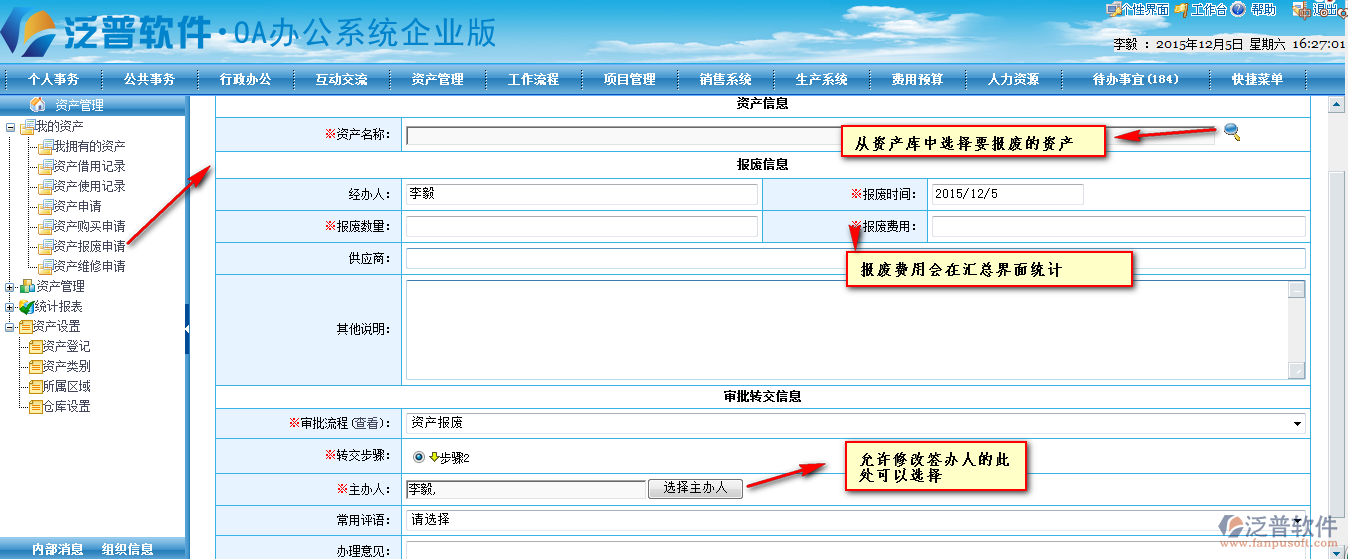Click the 退出 logout icon
This screenshot has height=559, width=1348.
[x=1301, y=9]
